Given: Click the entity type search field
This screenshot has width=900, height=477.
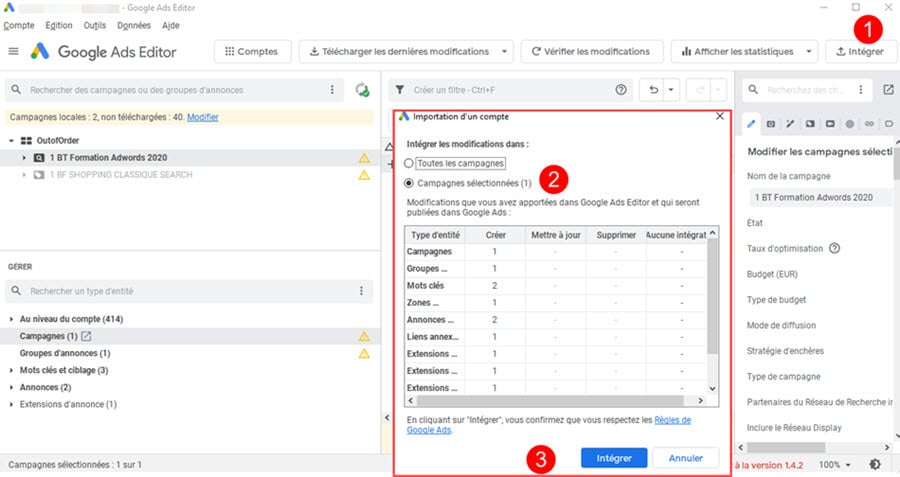Looking at the screenshot, I should point(189,292).
